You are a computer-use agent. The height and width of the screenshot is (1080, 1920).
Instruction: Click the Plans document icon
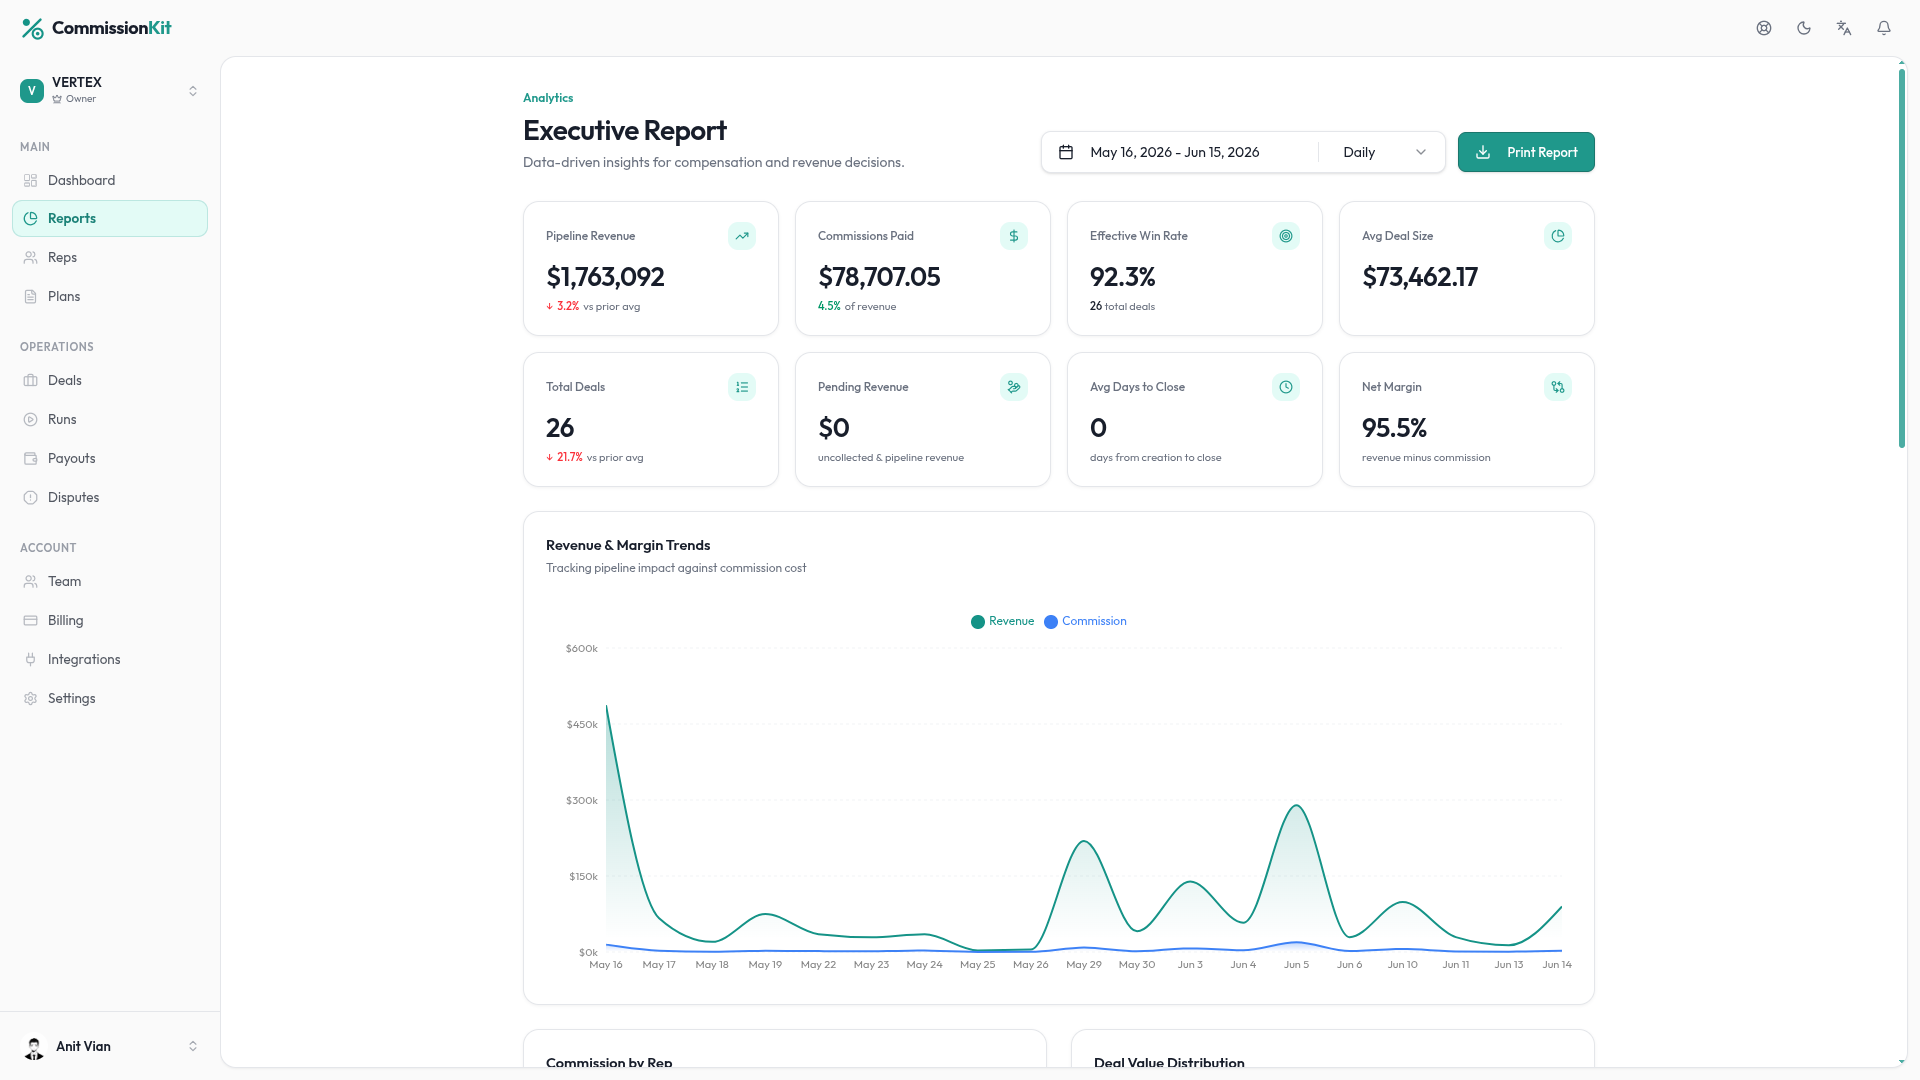[x=31, y=296]
